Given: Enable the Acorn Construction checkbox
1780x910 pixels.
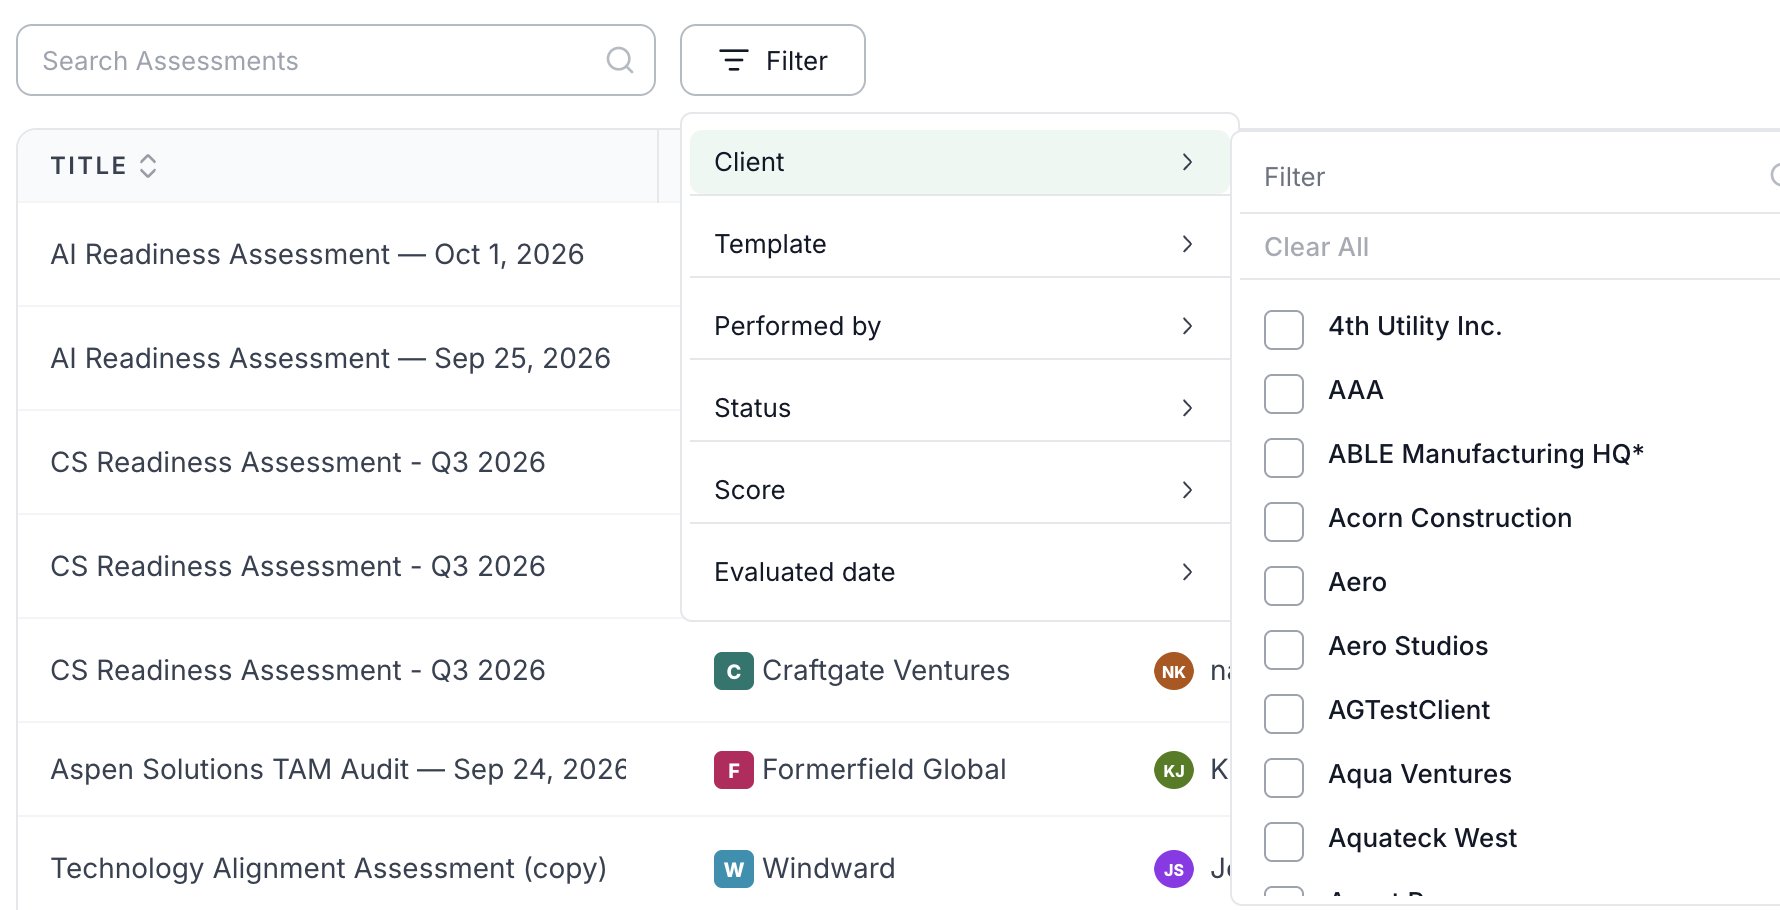Looking at the screenshot, I should [x=1284, y=522].
